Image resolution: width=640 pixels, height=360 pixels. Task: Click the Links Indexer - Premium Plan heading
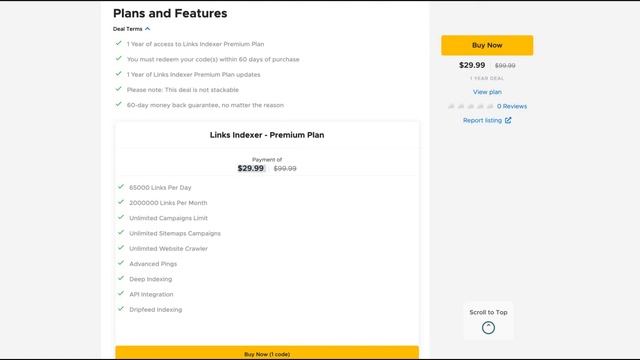[x=267, y=135]
